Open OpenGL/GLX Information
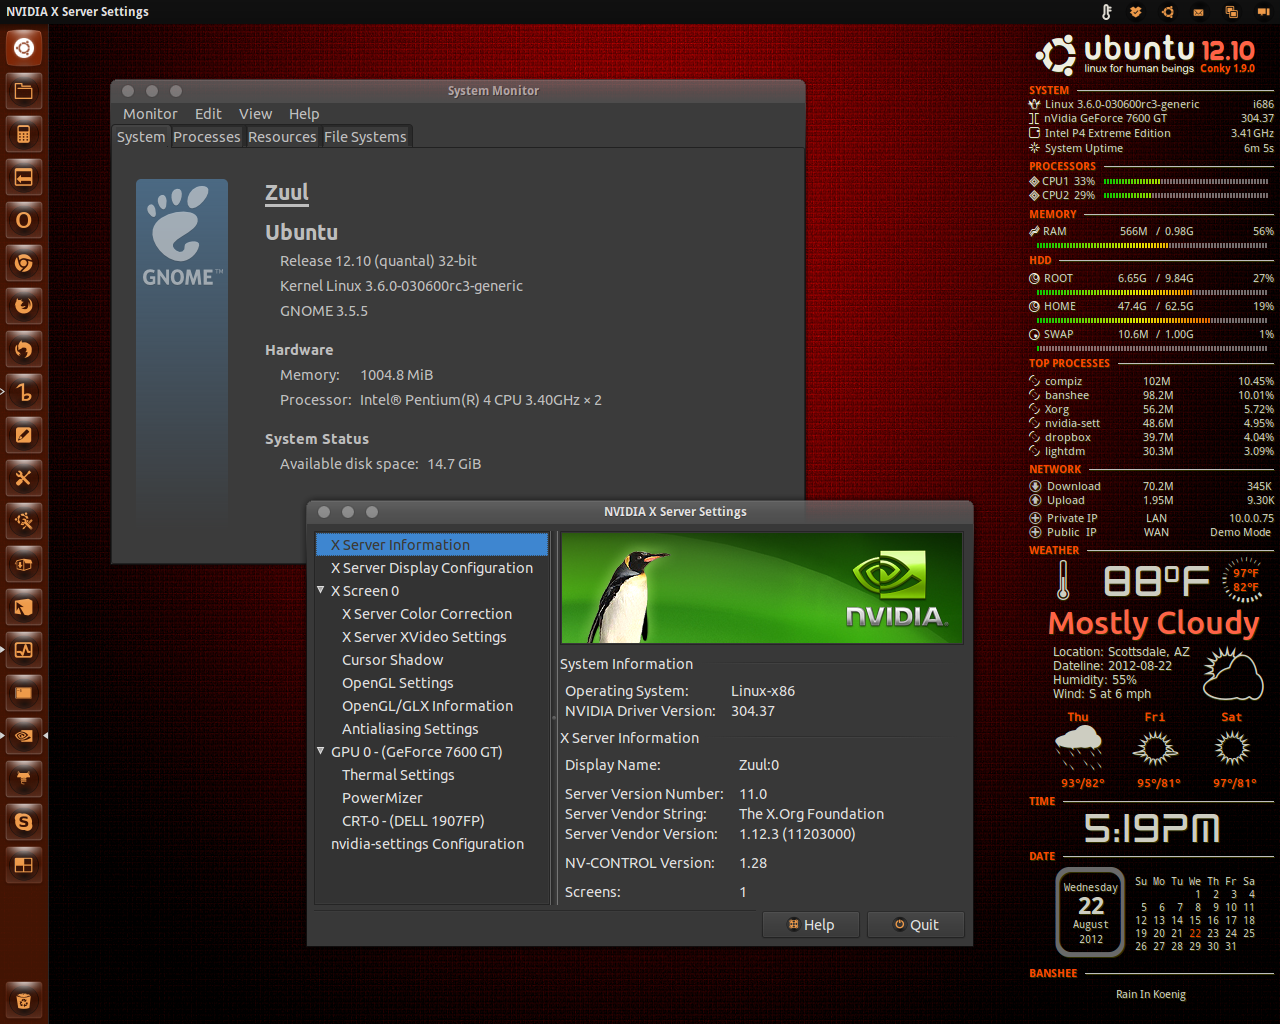Viewport: 1280px width, 1024px height. [427, 706]
